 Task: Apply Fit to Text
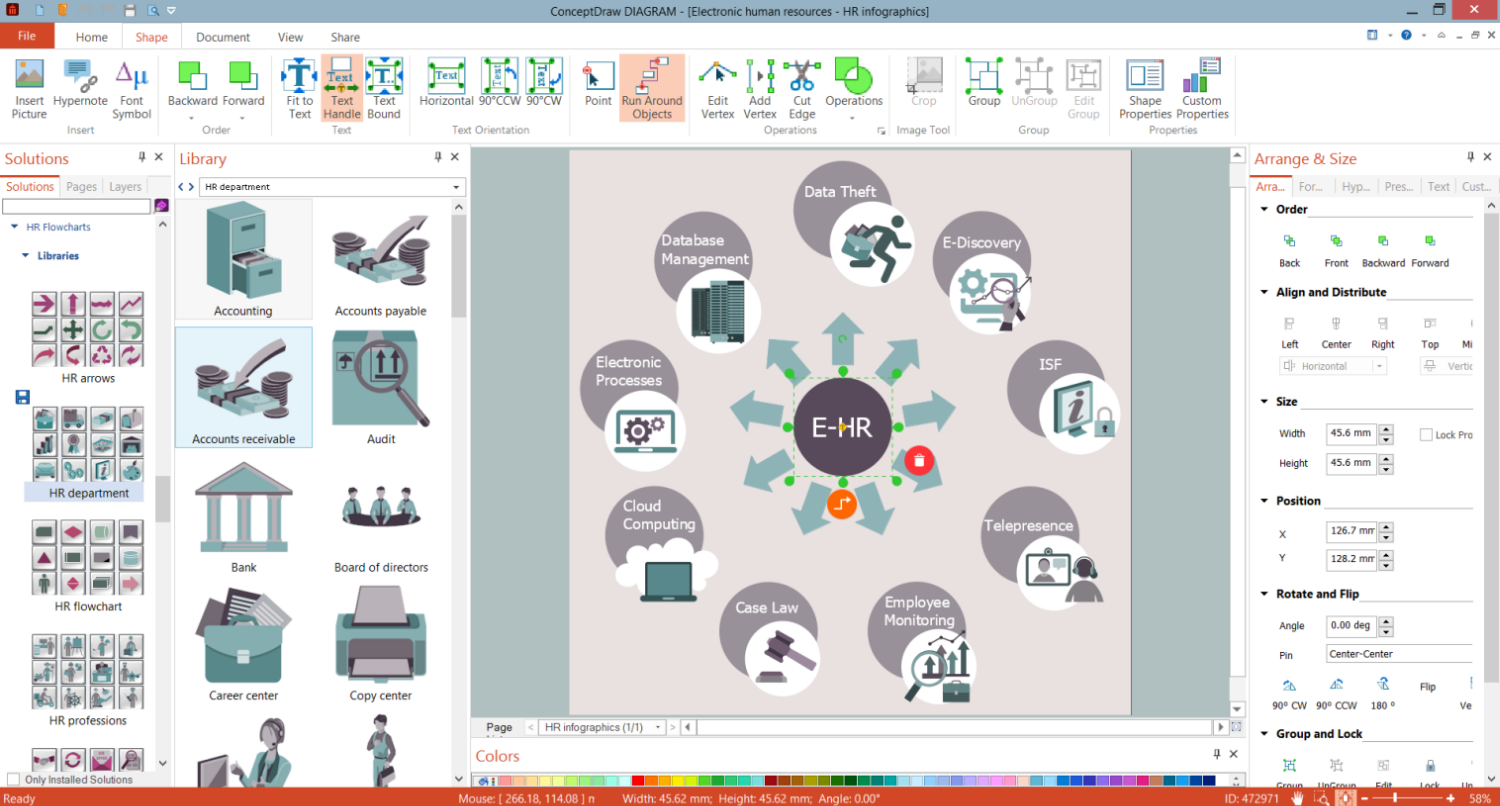coord(299,89)
